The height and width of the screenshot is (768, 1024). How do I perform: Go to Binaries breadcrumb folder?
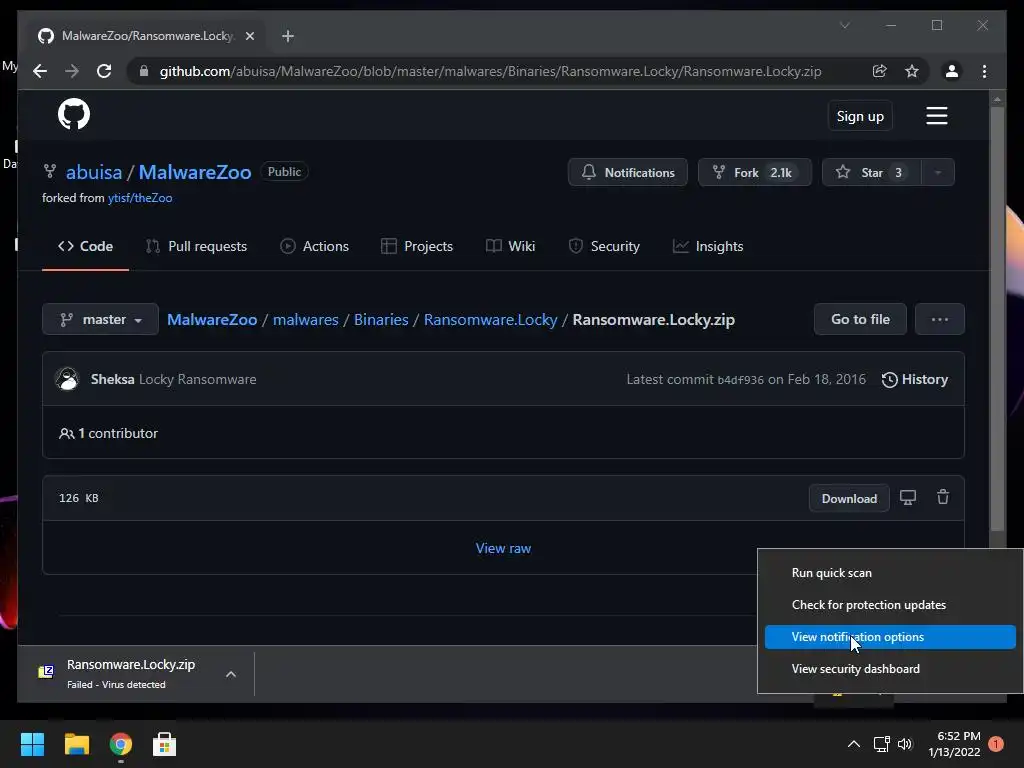(x=381, y=319)
